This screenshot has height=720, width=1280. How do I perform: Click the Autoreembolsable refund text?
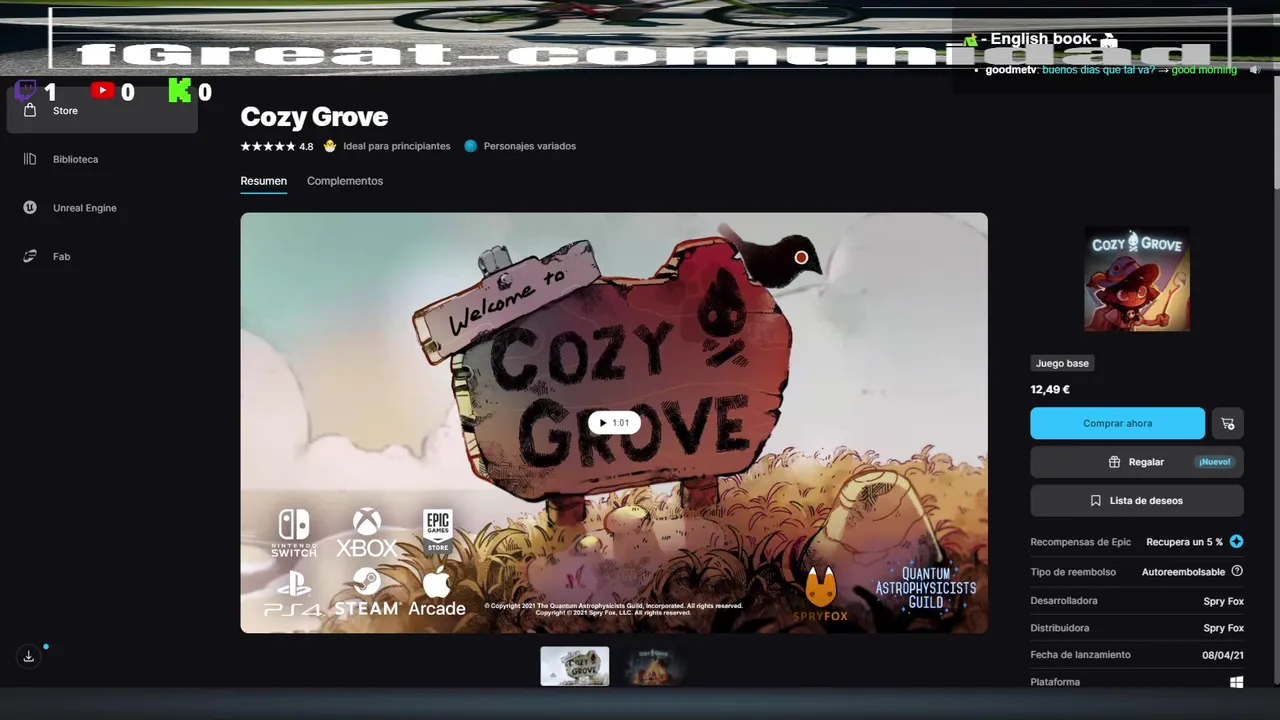(1183, 572)
